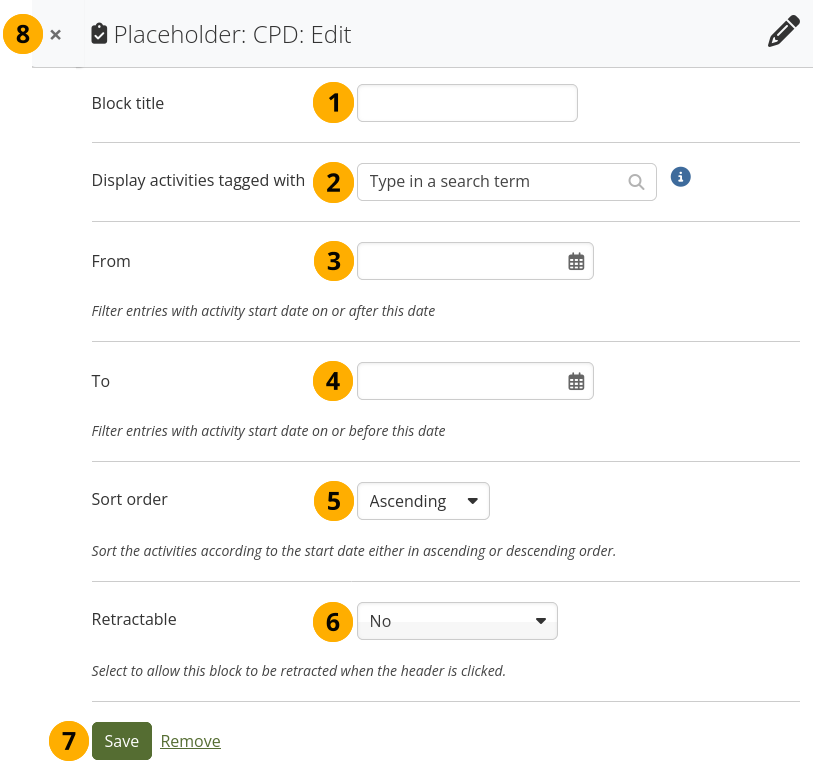The width and height of the screenshot is (813, 775).
Task: Click inside the To date field
Action: [460, 382]
